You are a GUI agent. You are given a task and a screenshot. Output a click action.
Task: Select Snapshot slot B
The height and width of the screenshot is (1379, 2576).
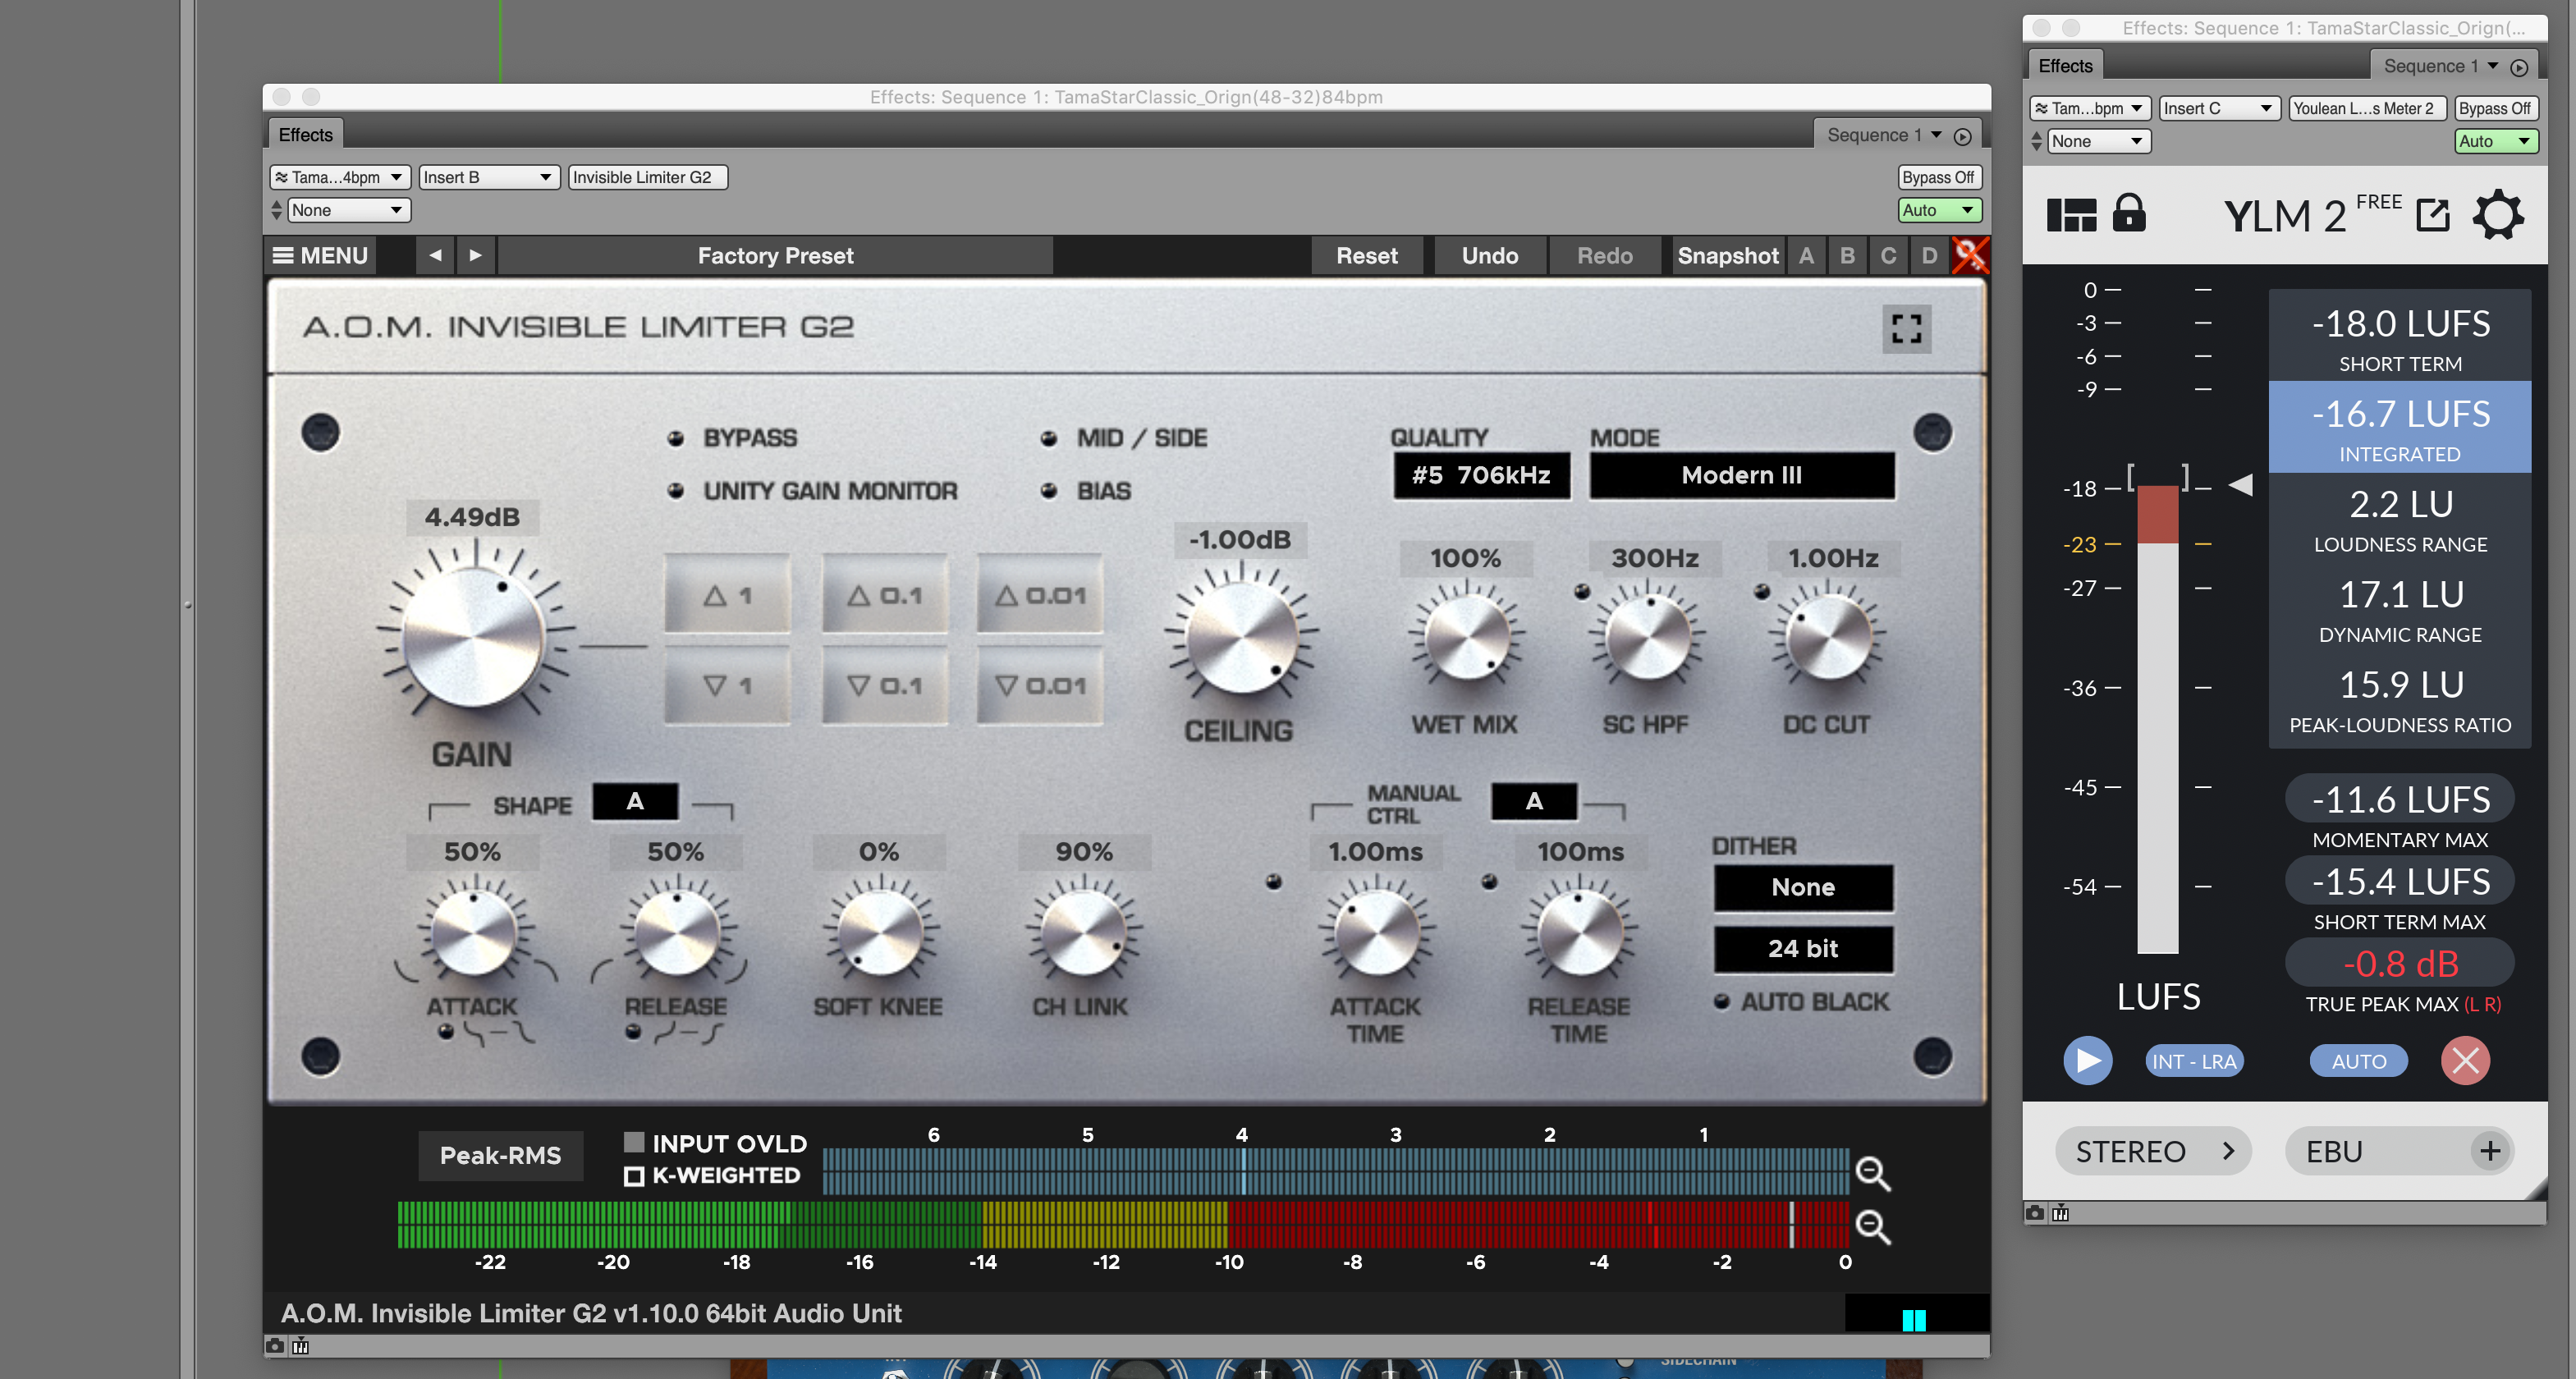(1847, 256)
